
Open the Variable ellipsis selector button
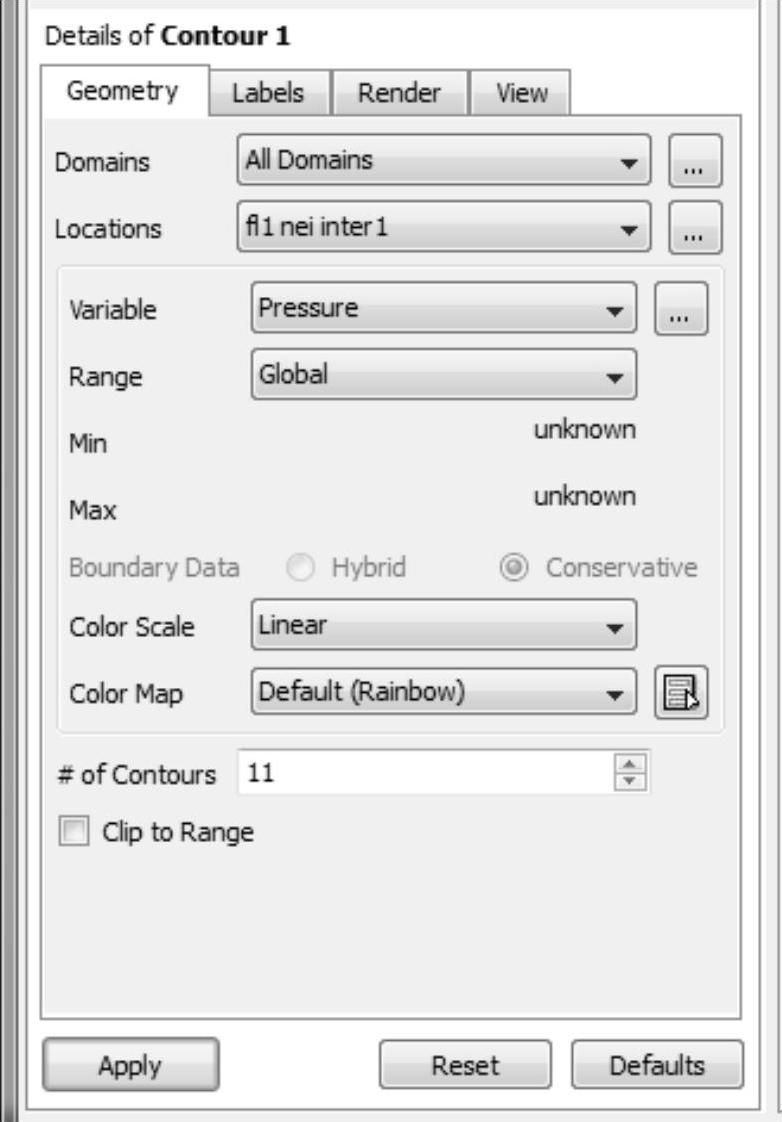(x=680, y=309)
